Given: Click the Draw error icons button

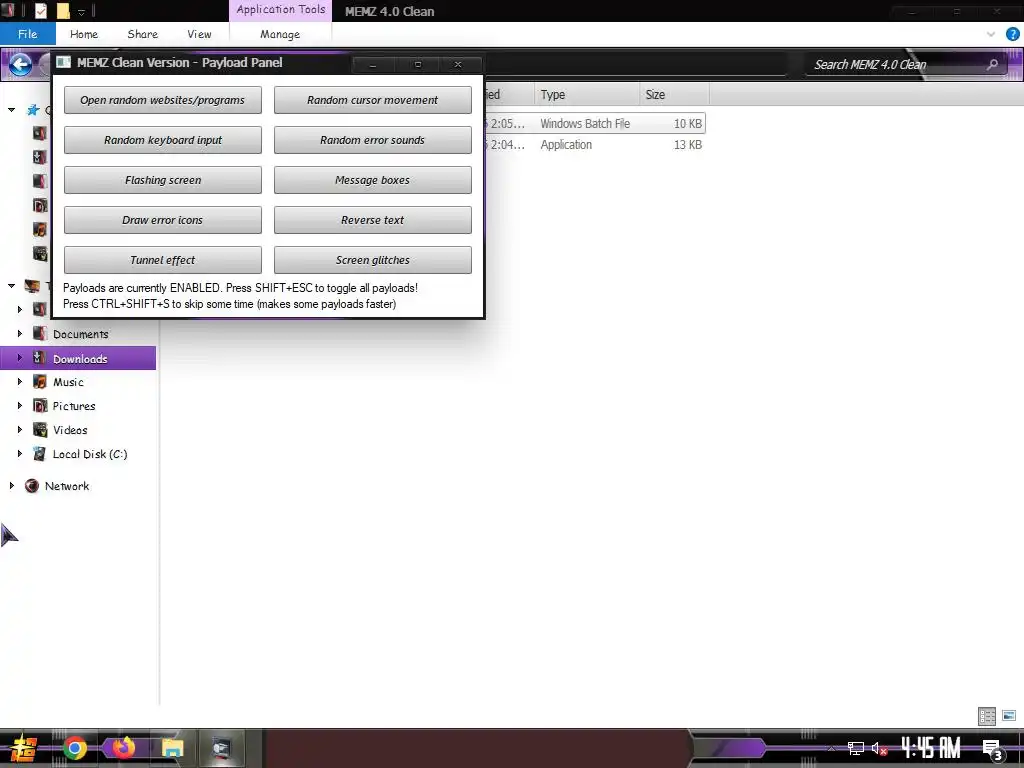Looking at the screenshot, I should click(163, 220).
